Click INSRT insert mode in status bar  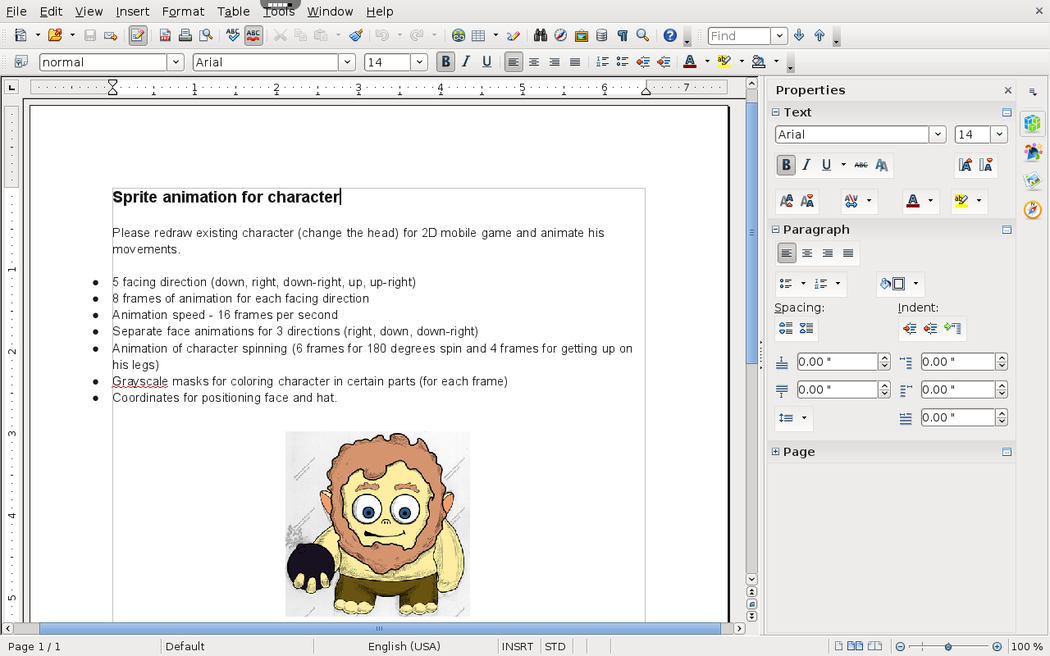click(x=517, y=647)
